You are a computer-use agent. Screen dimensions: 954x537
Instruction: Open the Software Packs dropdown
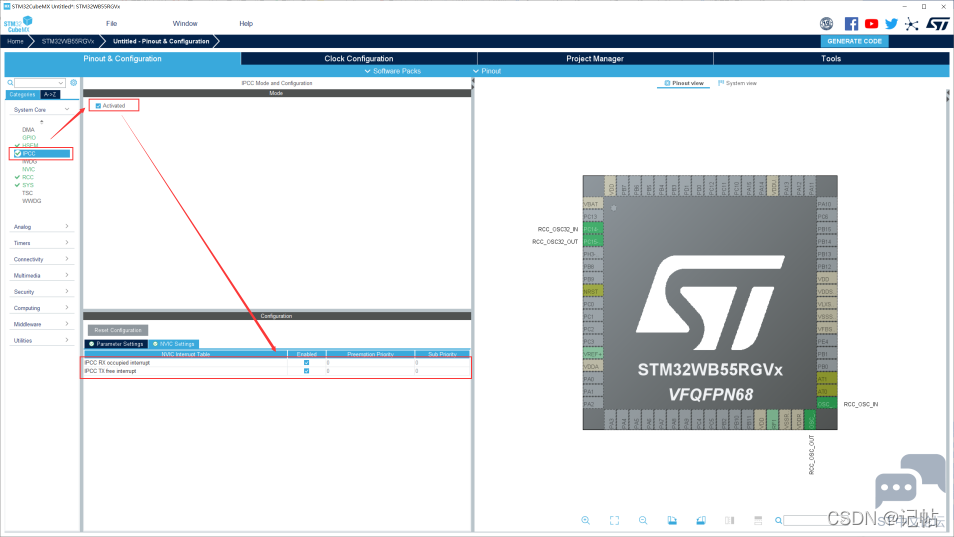[392, 71]
